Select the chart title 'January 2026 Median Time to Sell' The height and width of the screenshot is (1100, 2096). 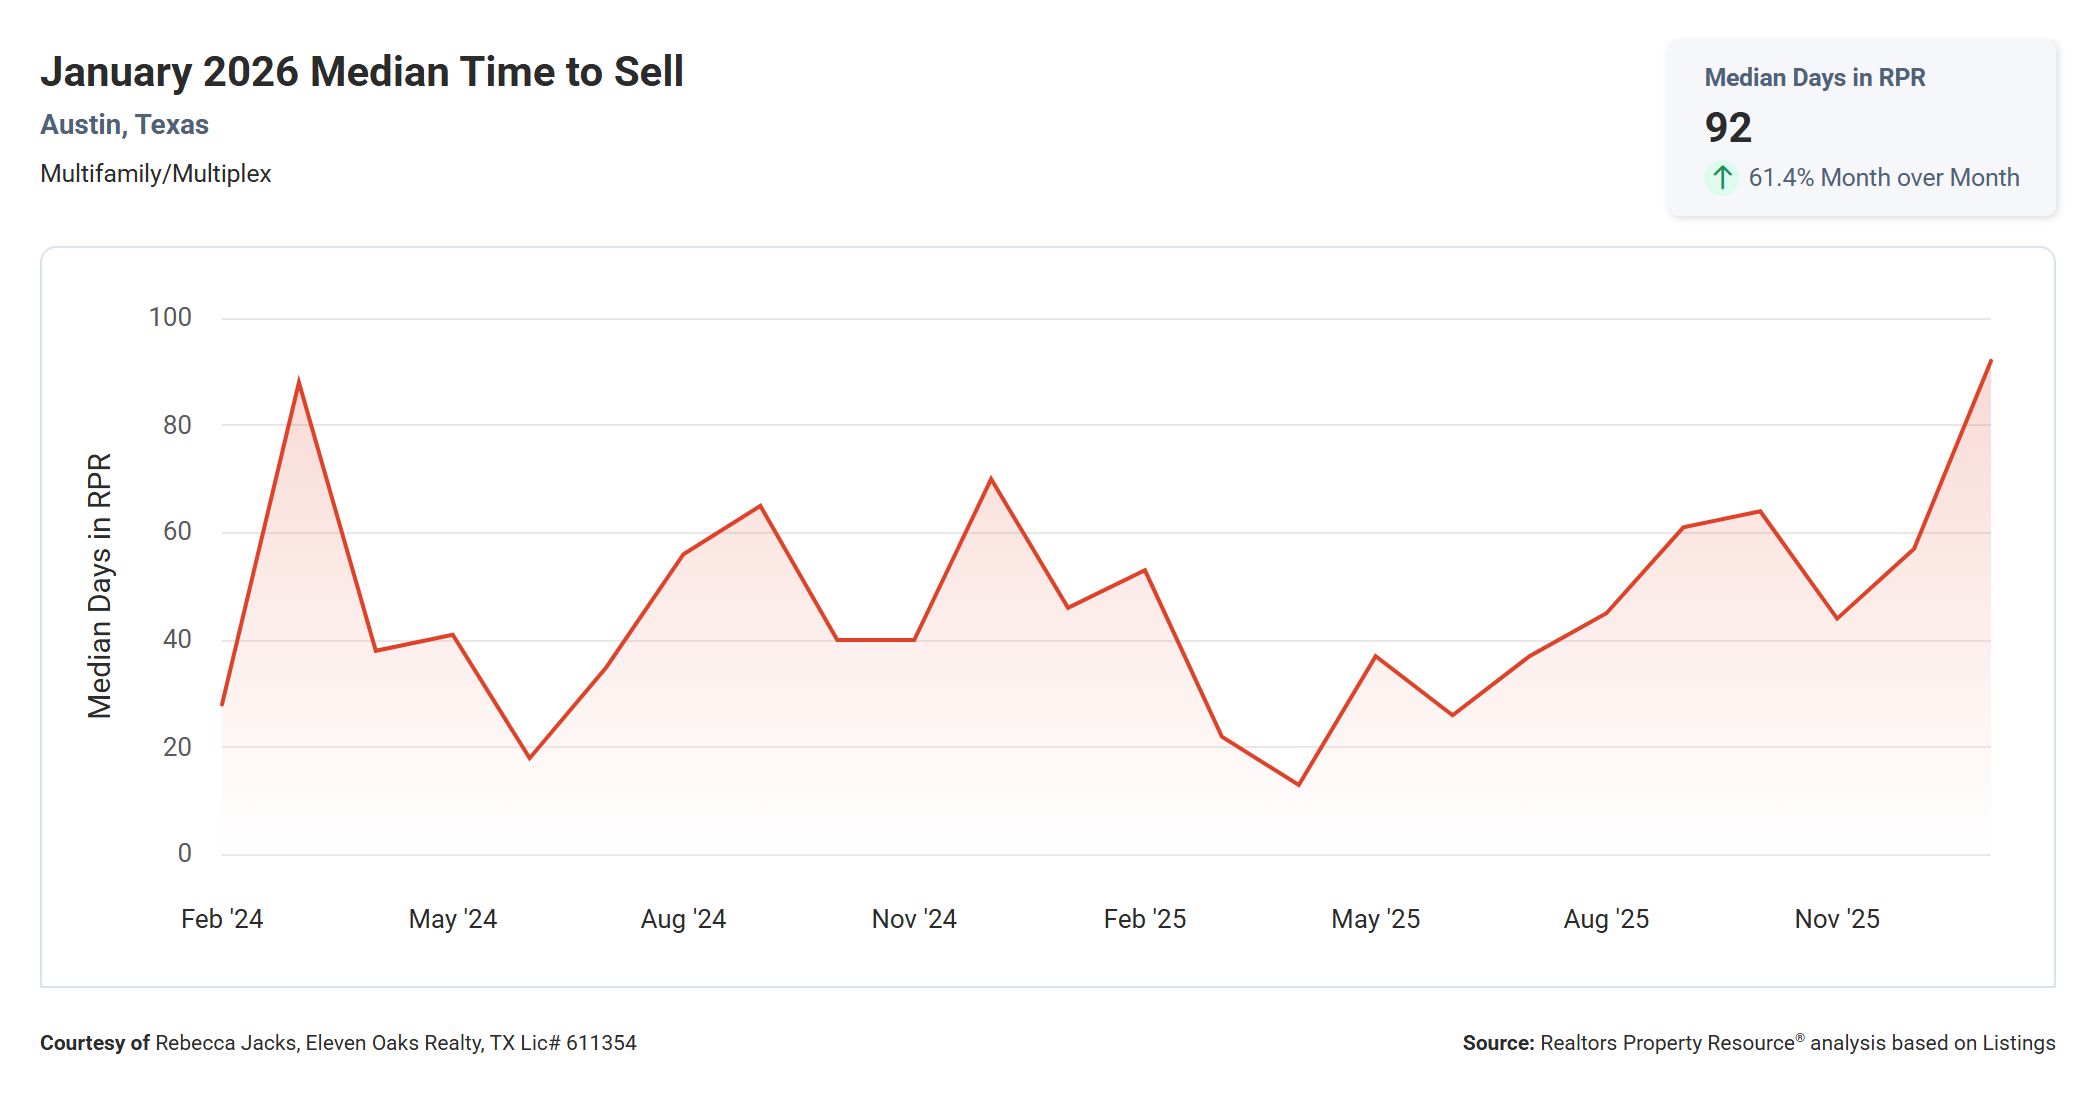362,72
